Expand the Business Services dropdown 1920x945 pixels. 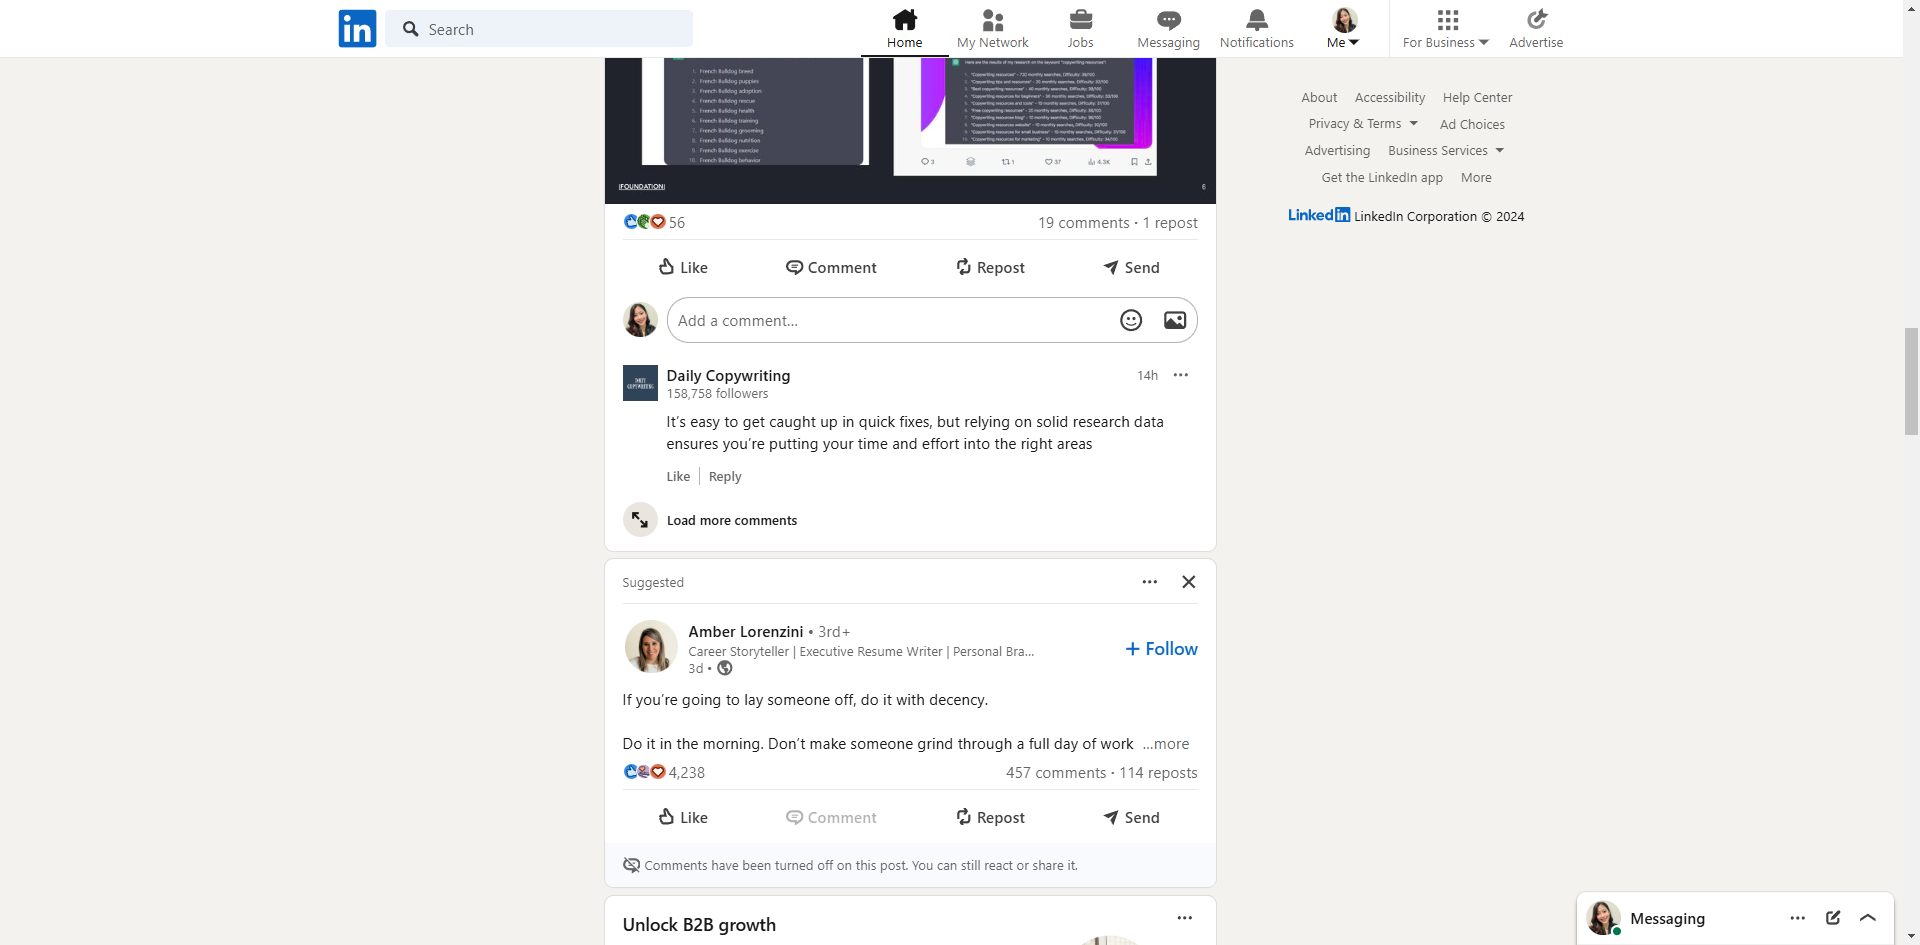(1446, 151)
